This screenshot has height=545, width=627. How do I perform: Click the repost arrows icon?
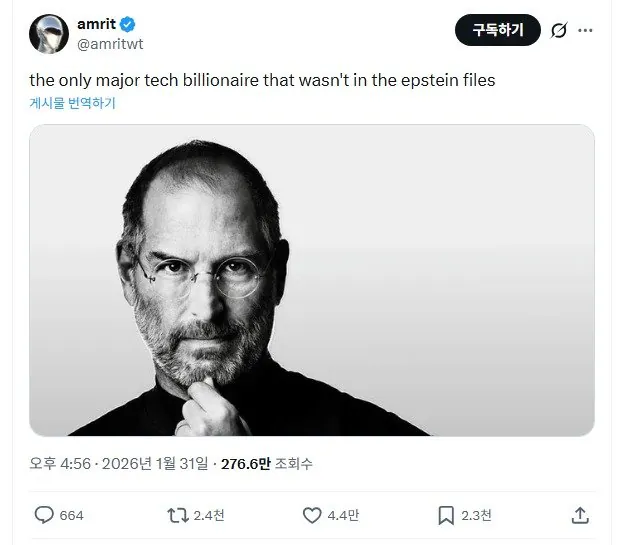[177, 515]
